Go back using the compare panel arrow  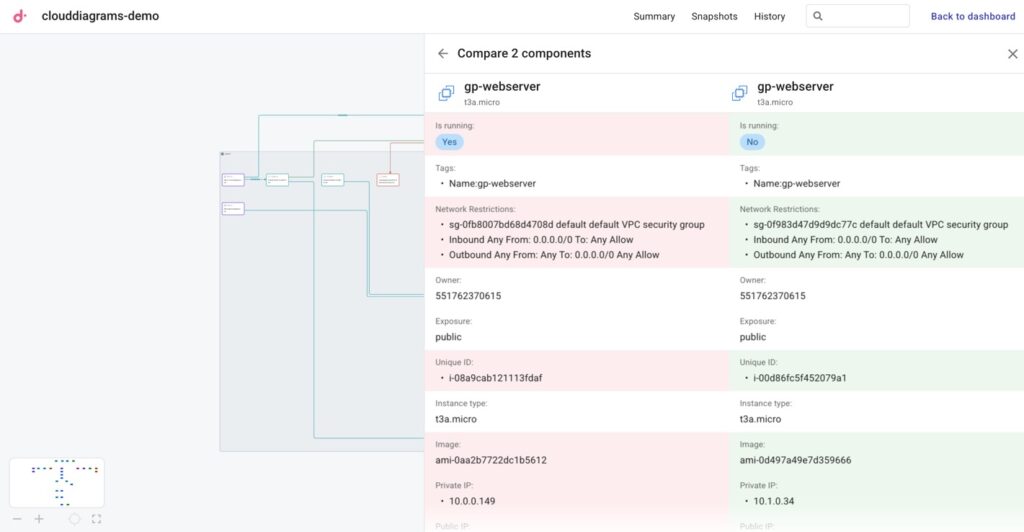tap(443, 54)
